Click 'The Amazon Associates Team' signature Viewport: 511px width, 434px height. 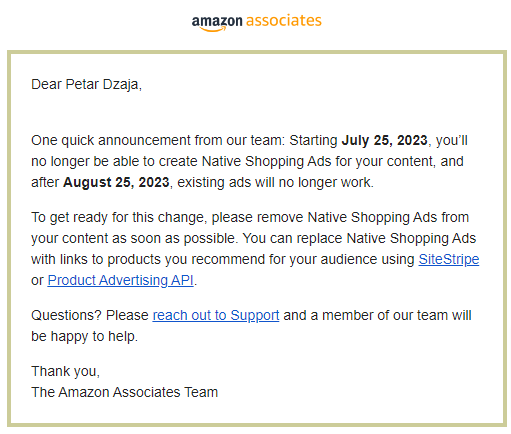click(124, 392)
